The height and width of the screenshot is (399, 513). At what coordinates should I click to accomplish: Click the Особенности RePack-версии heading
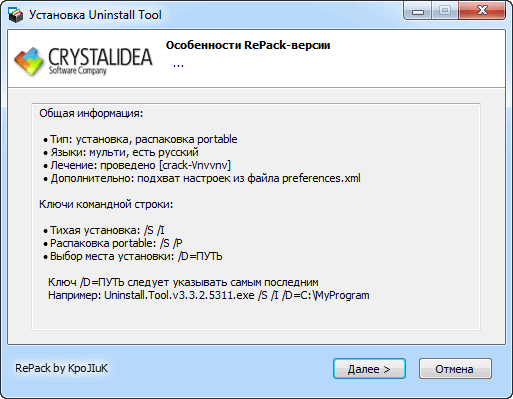tap(248, 45)
